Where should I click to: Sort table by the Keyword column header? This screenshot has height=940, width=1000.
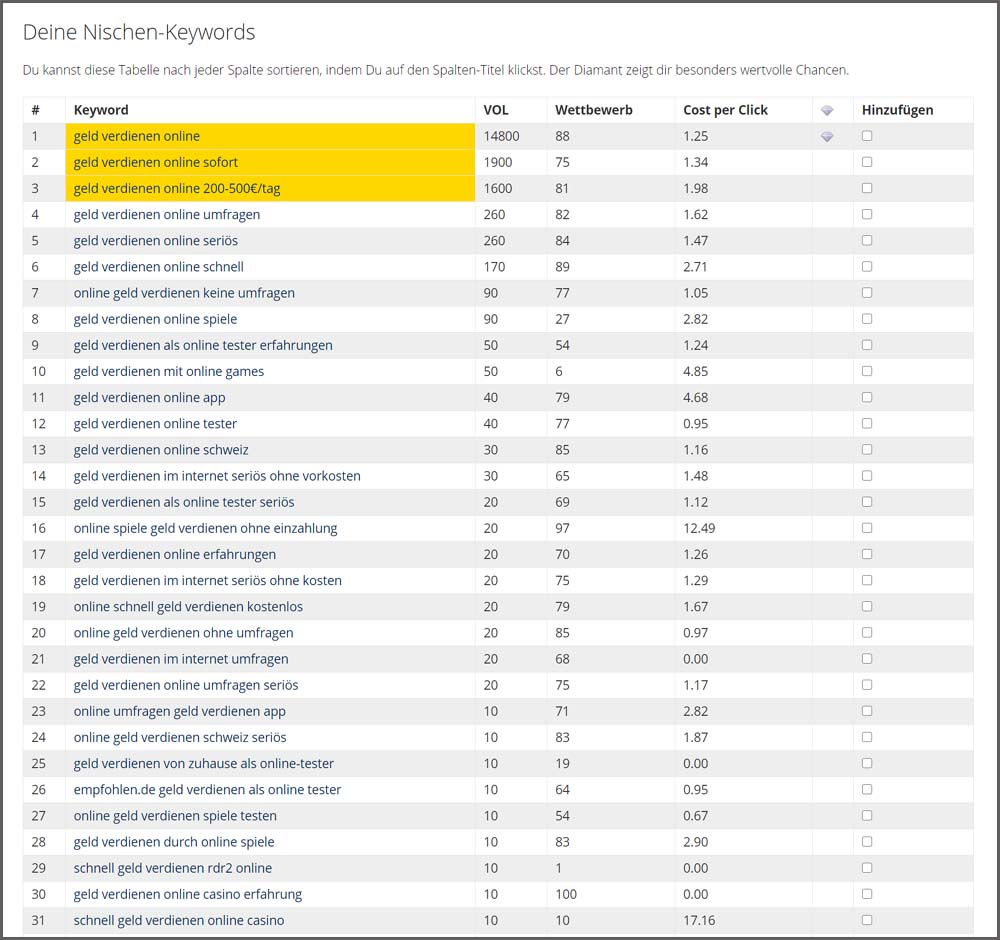point(101,110)
